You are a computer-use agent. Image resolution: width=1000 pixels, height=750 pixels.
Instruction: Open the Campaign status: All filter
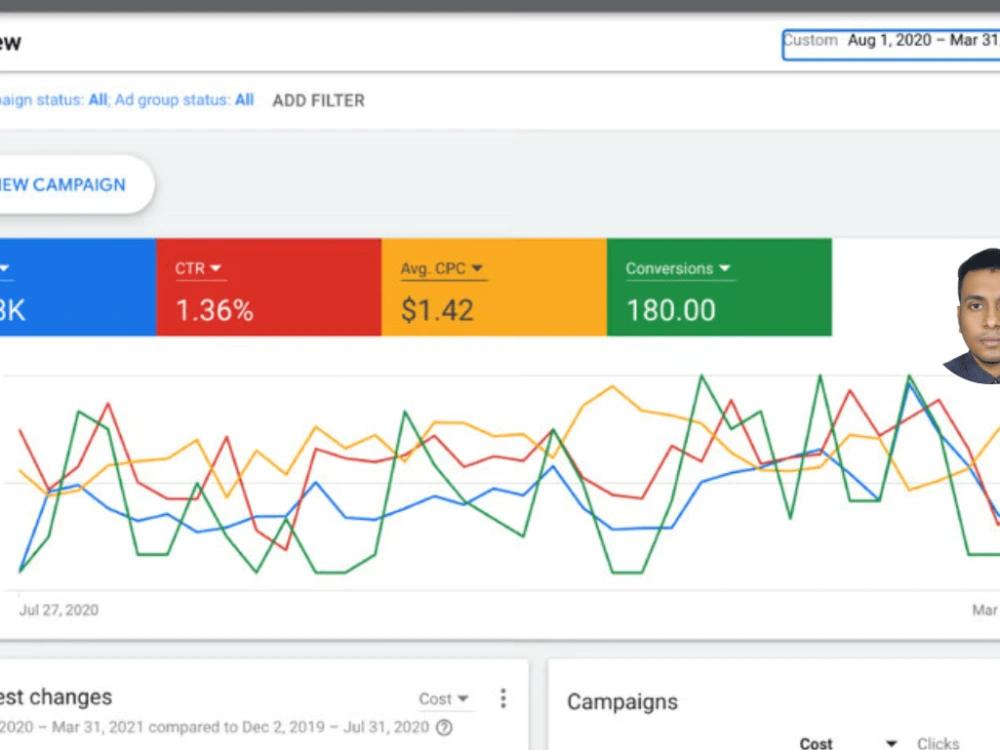coord(54,100)
